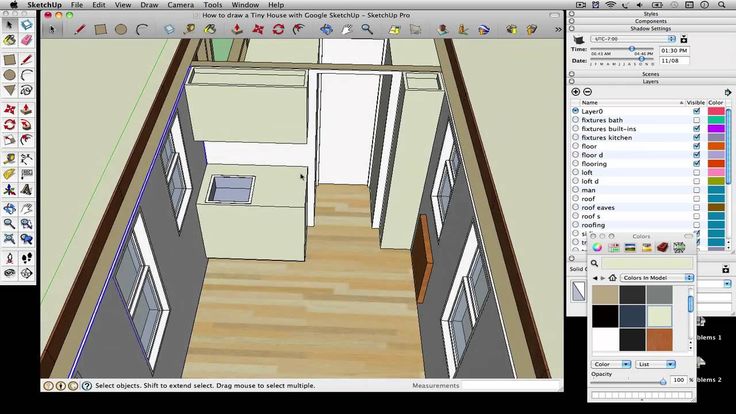Open the color wheel picker tab
This screenshot has width=736, height=414.
(597, 247)
